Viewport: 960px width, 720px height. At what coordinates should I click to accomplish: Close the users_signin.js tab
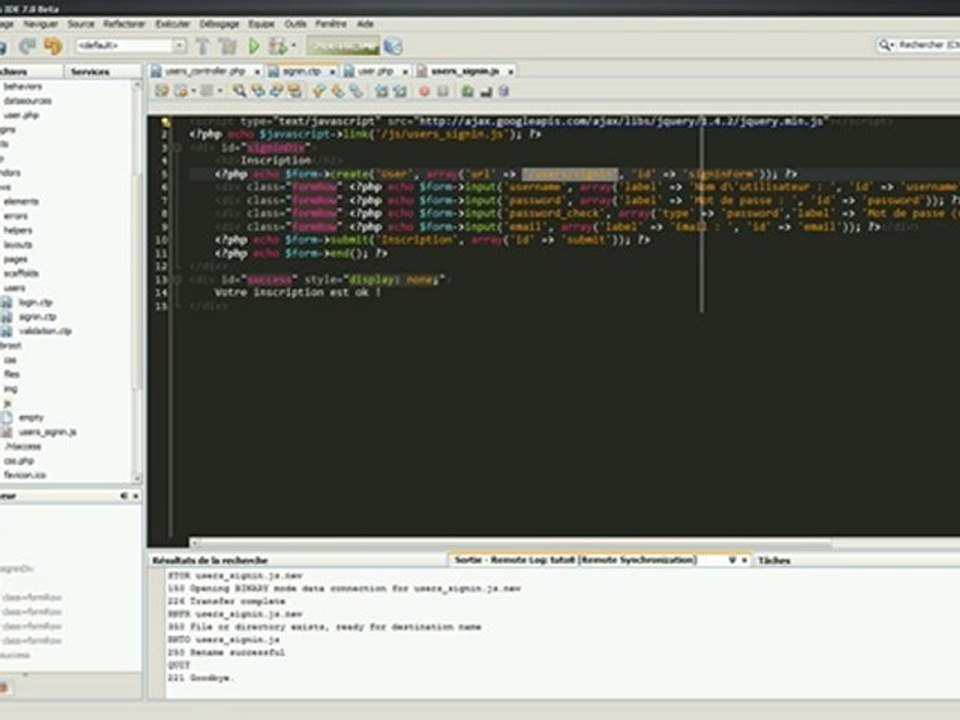point(510,72)
